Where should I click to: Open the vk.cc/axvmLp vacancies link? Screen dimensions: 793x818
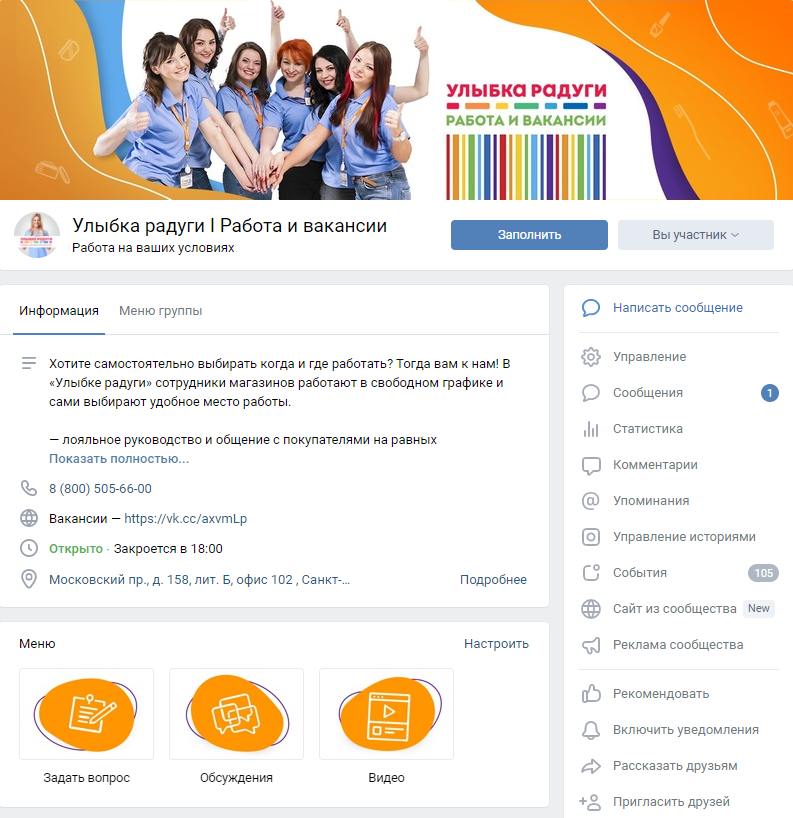186,519
